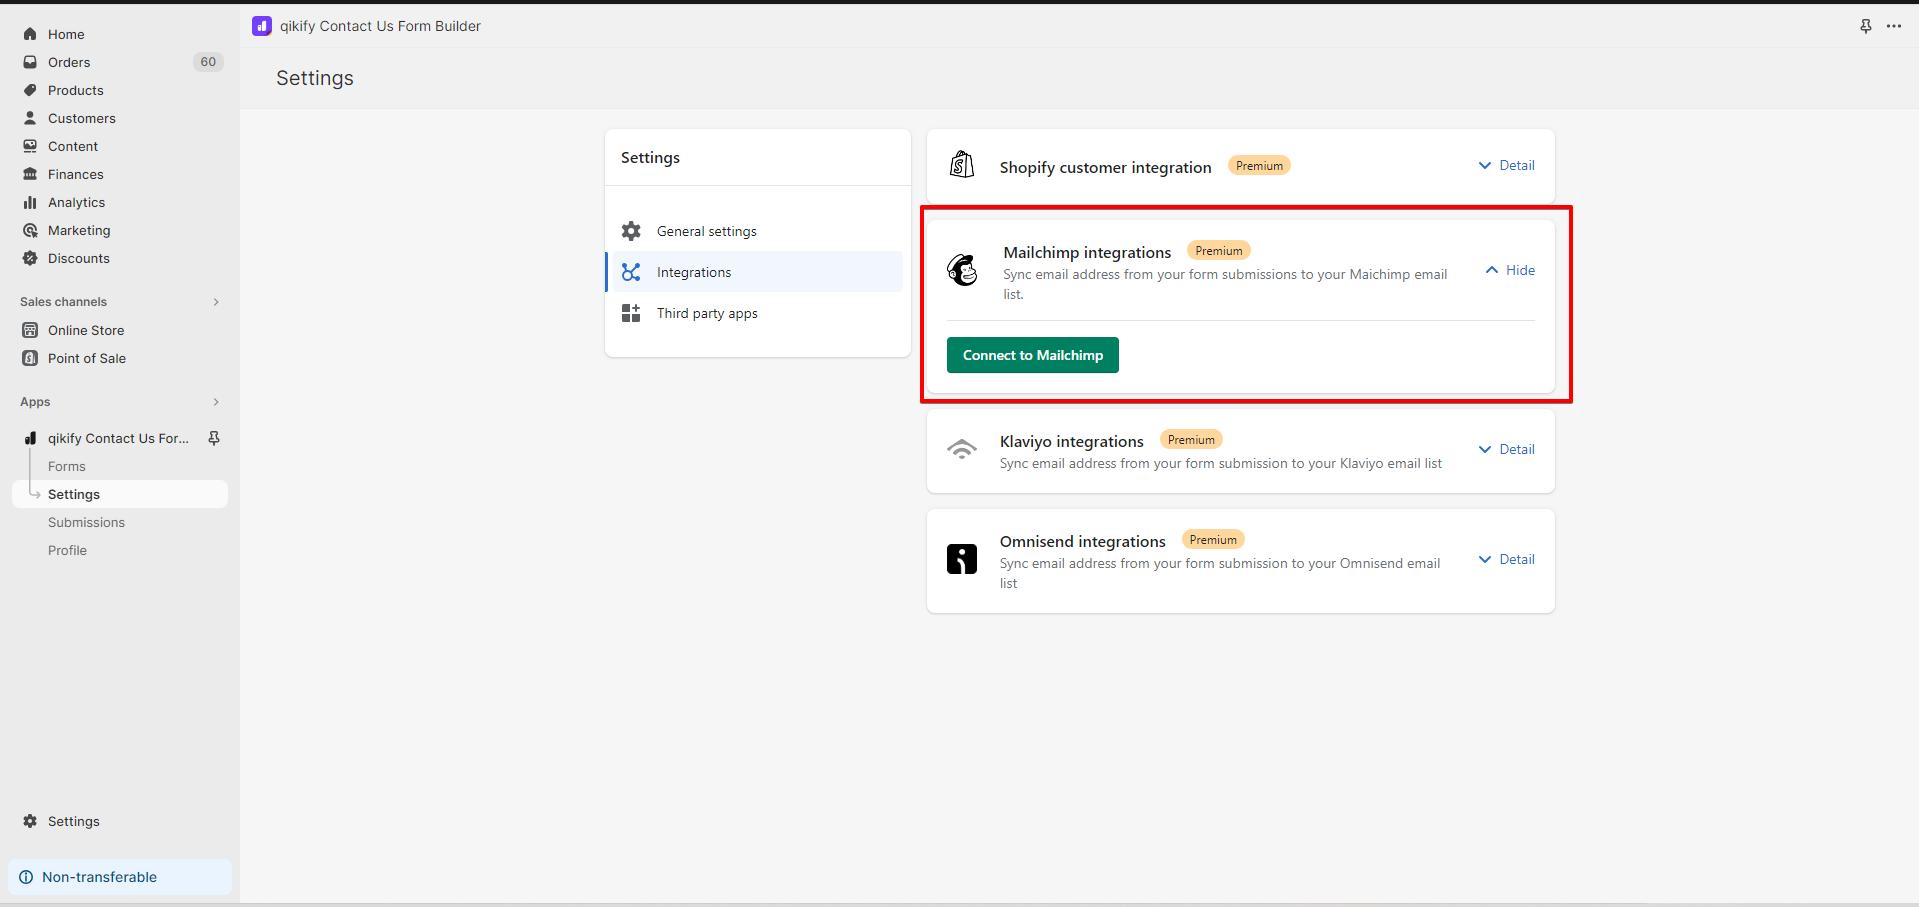Image resolution: width=1919 pixels, height=907 pixels.
Task: Select Integrations menu item
Action: pos(754,272)
